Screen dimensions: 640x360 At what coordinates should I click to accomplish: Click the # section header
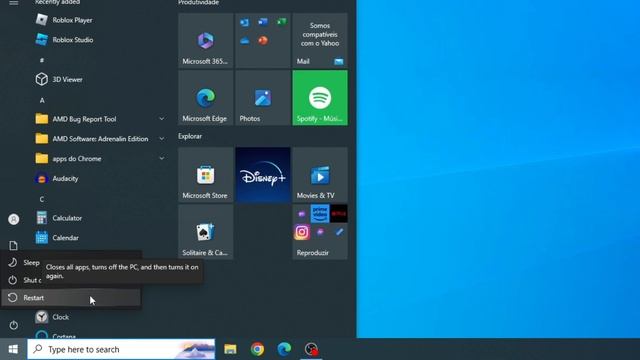42,60
